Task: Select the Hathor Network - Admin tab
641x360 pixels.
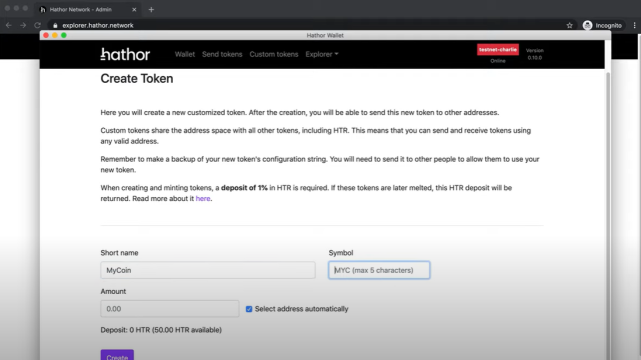Action: [87, 9]
